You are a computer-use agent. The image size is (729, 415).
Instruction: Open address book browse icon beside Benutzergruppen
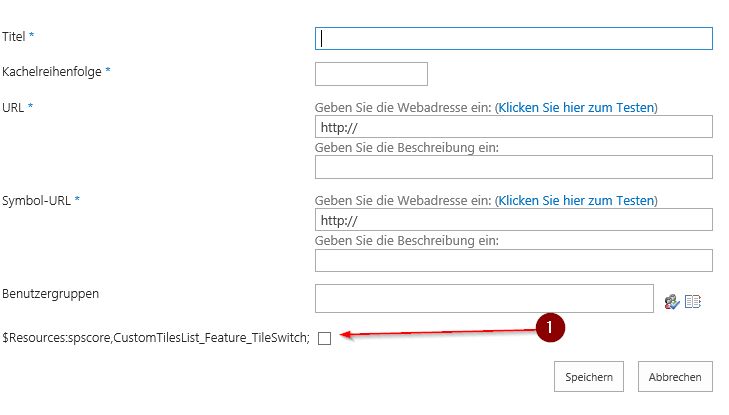point(693,302)
